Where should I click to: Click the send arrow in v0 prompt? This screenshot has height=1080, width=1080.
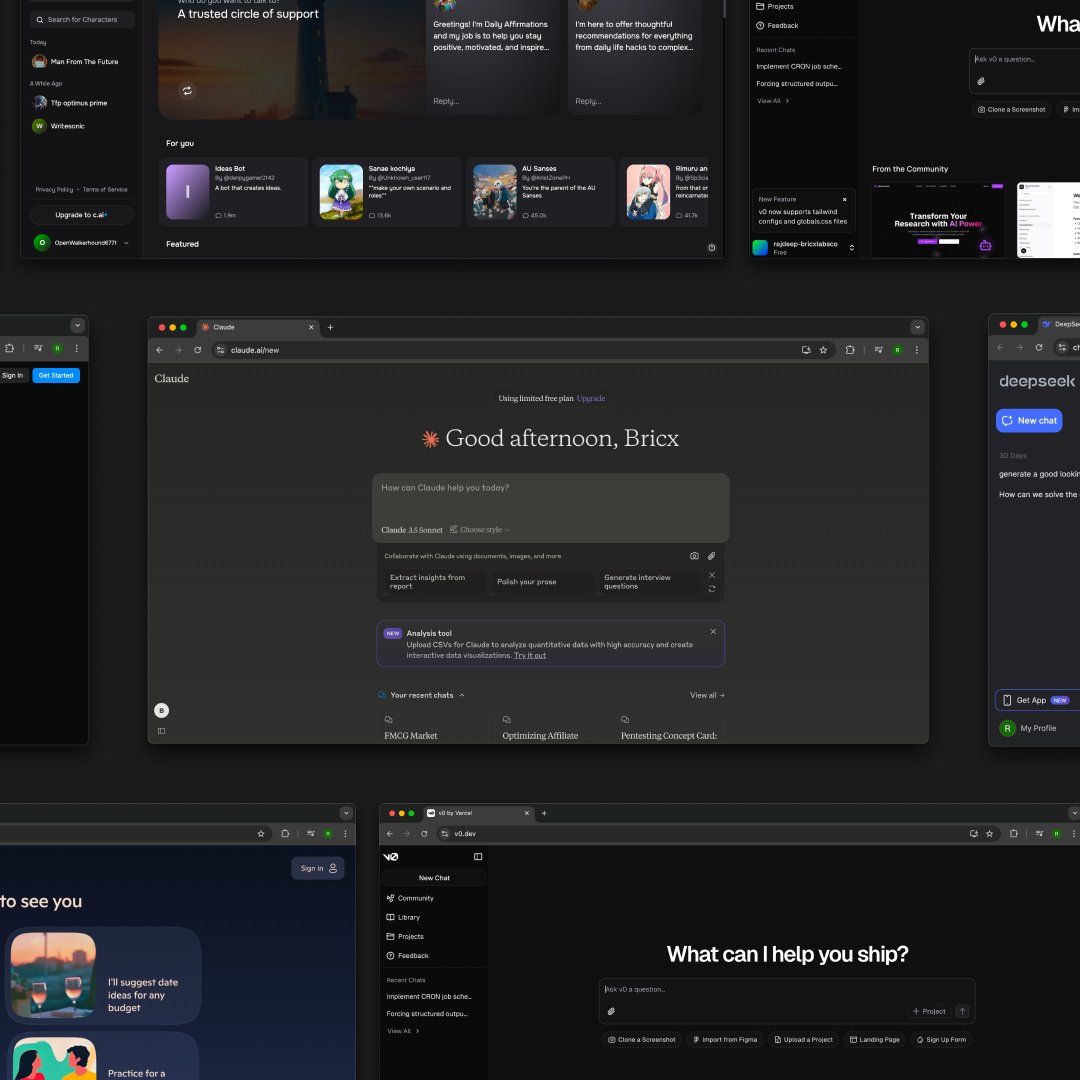click(x=963, y=1011)
